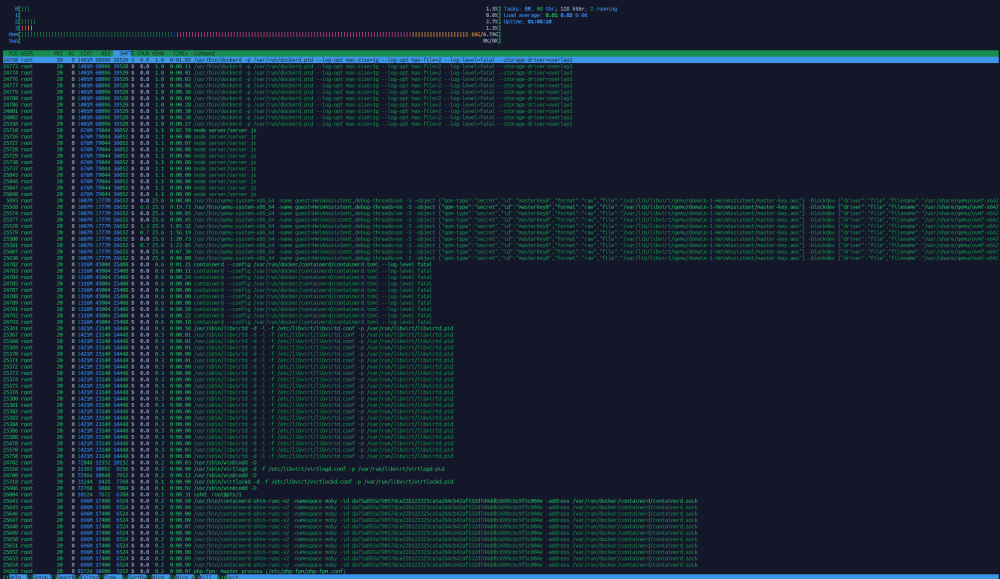The width and height of the screenshot is (1000, 579).
Task: Open the F6 SortBy selector
Action: [x=134, y=576]
